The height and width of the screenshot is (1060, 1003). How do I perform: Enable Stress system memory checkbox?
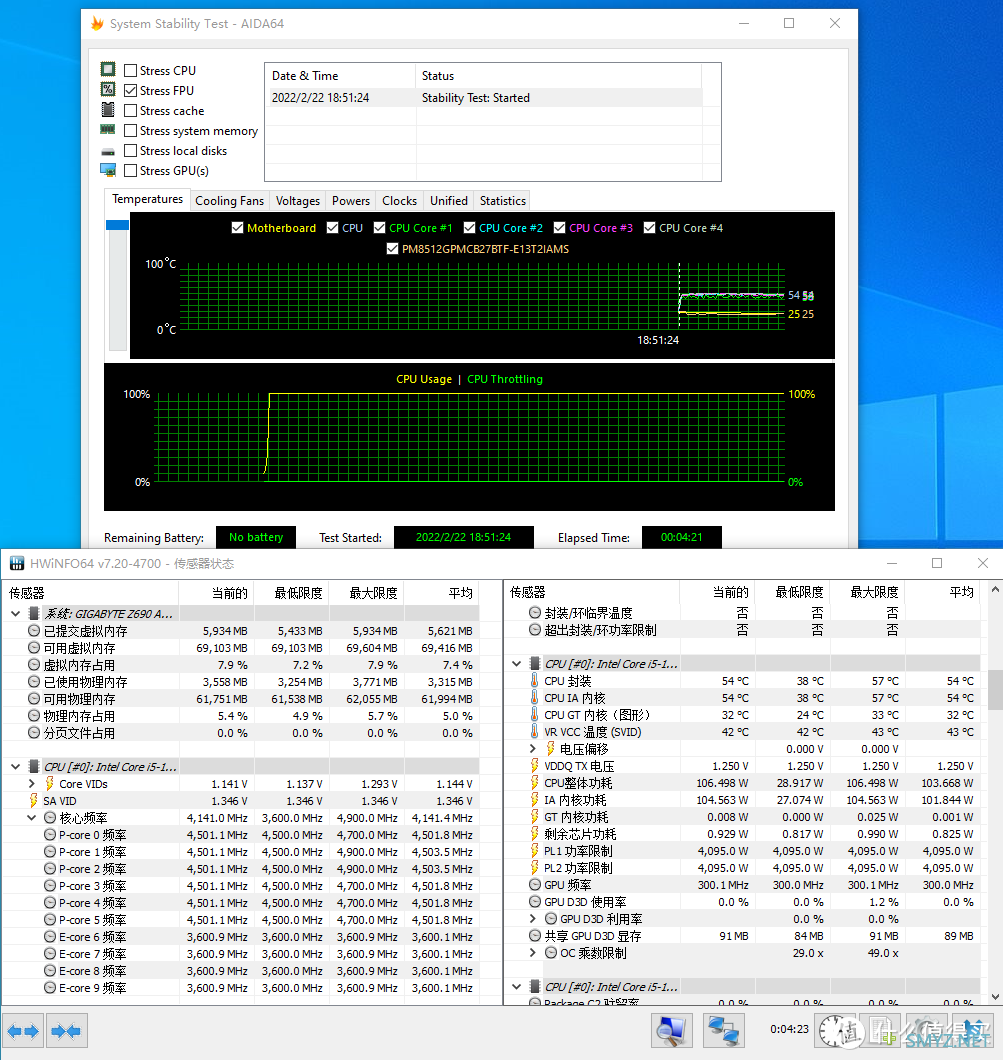pyautogui.click(x=131, y=130)
